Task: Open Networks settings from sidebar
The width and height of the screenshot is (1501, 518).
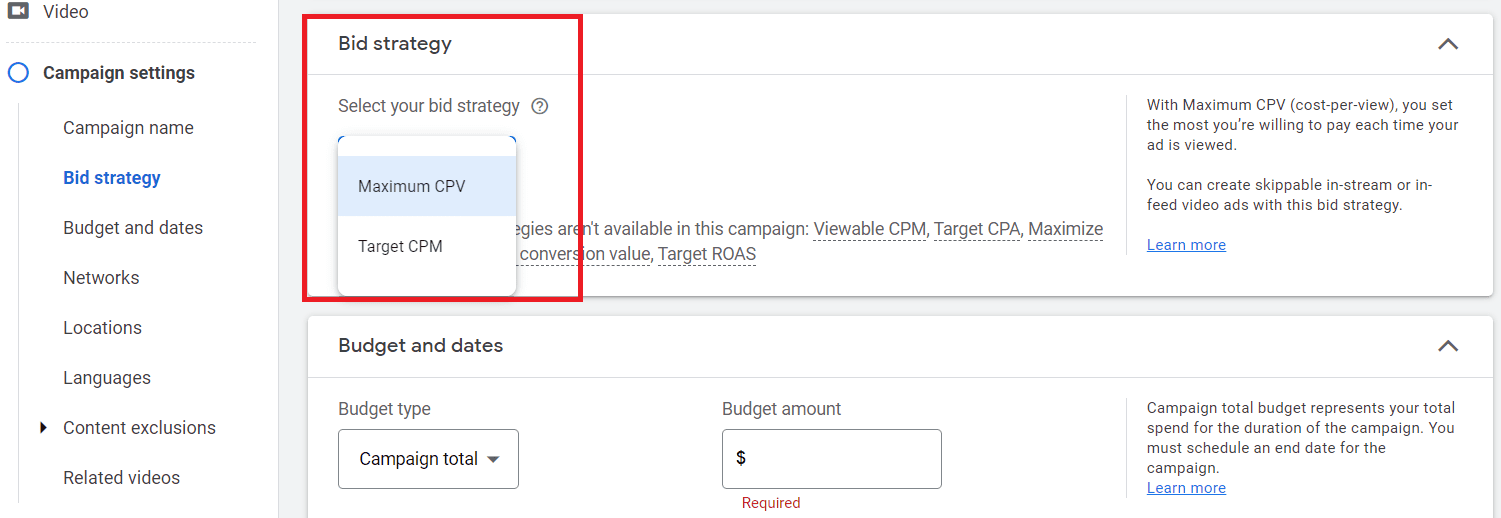Action: (101, 278)
